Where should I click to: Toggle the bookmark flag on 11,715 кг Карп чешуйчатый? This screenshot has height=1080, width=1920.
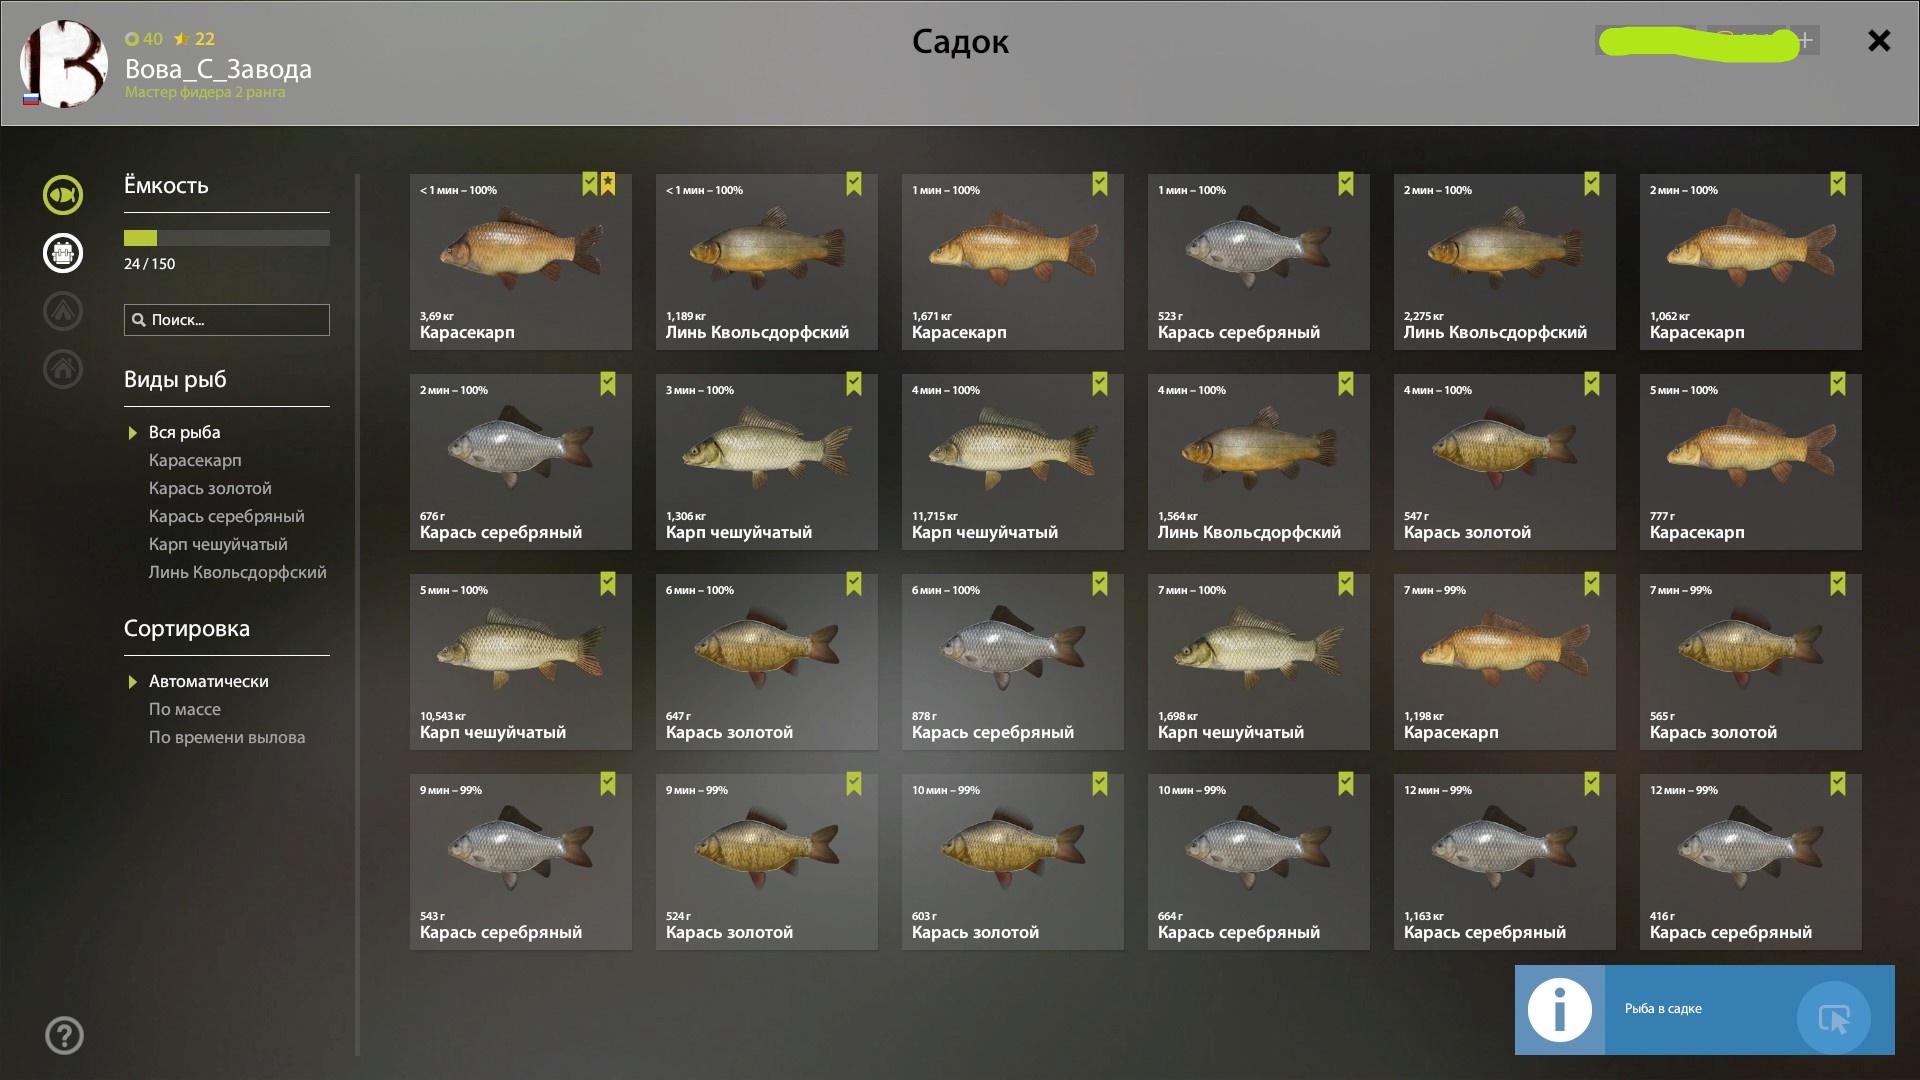[x=1100, y=384]
